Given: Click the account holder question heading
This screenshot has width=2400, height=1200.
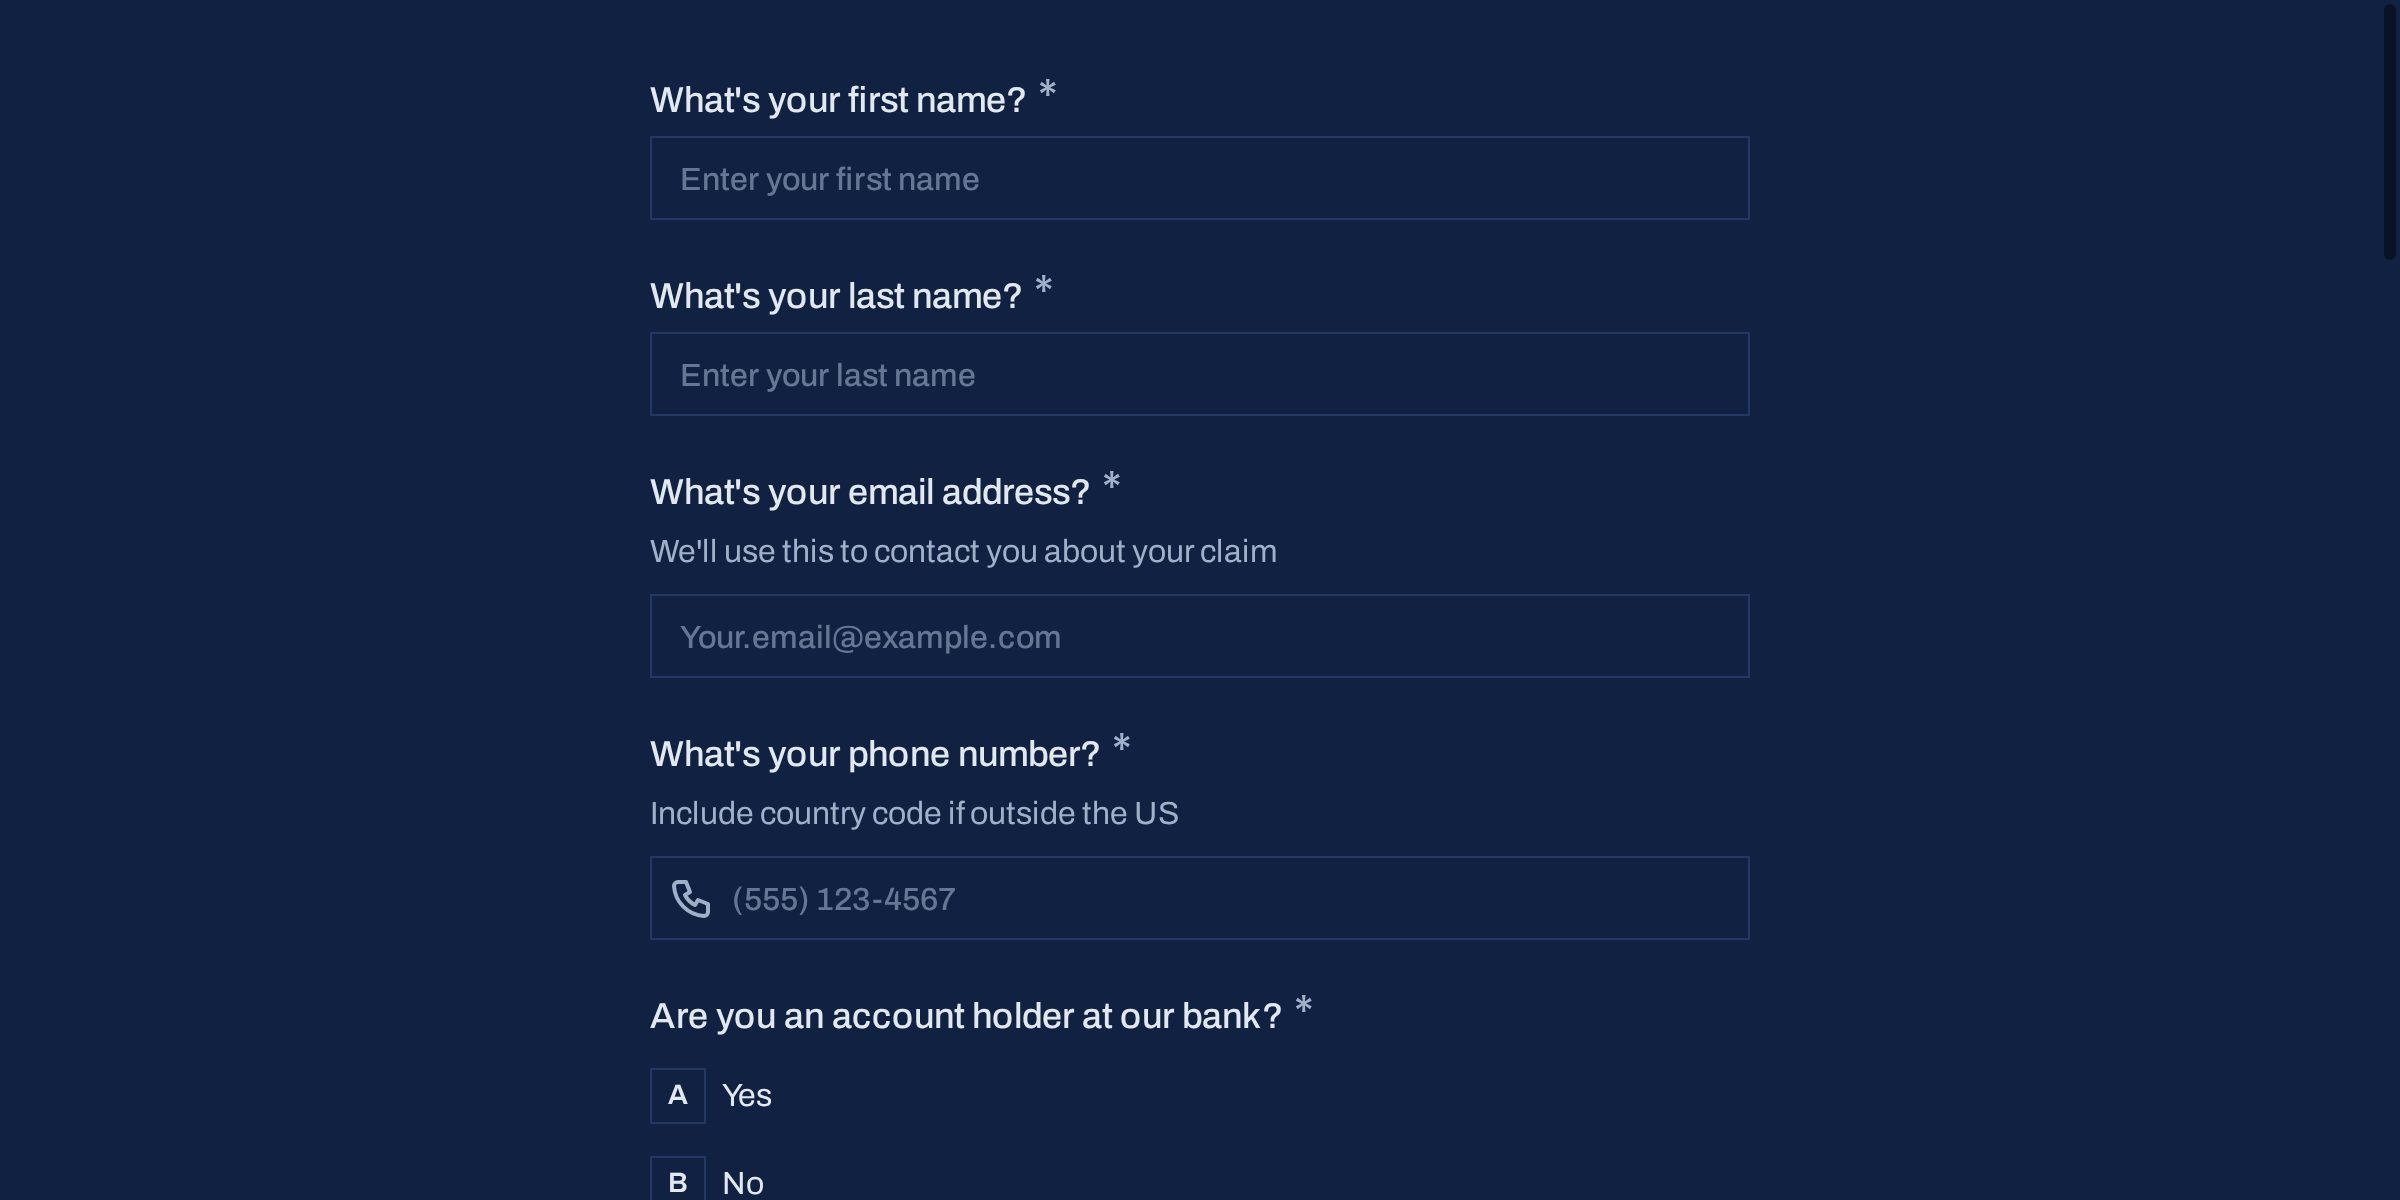Looking at the screenshot, I should 965,1016.
